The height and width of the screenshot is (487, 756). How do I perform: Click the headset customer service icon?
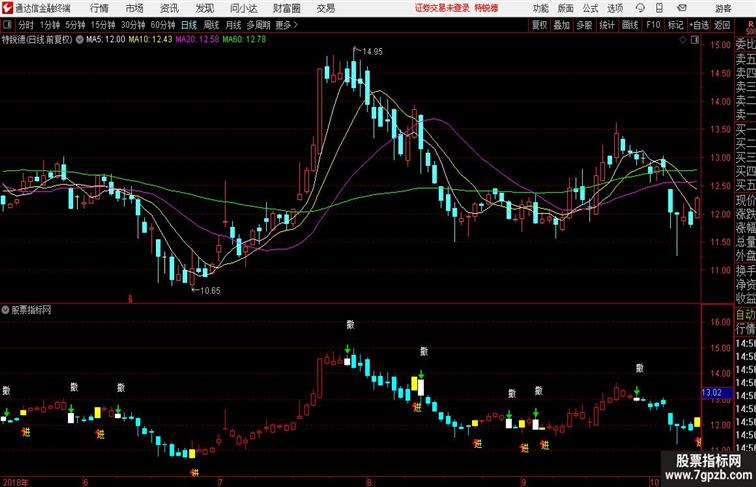pyautogui.click(x=640, y=8)
